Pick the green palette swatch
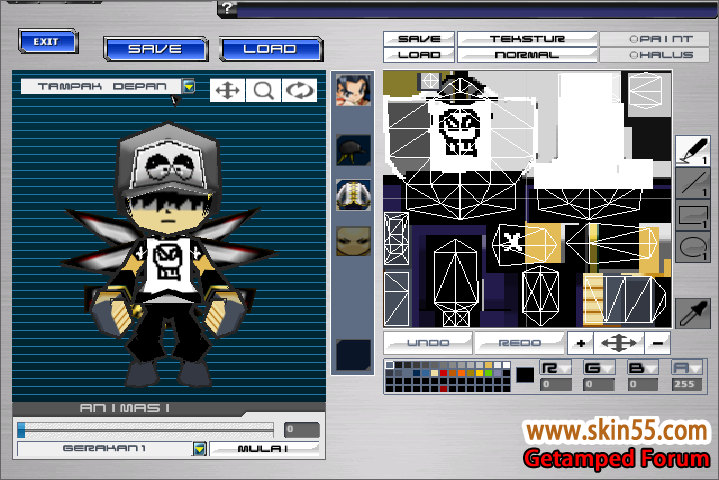This screenshot has width=719, height=480. click(488, 373)
